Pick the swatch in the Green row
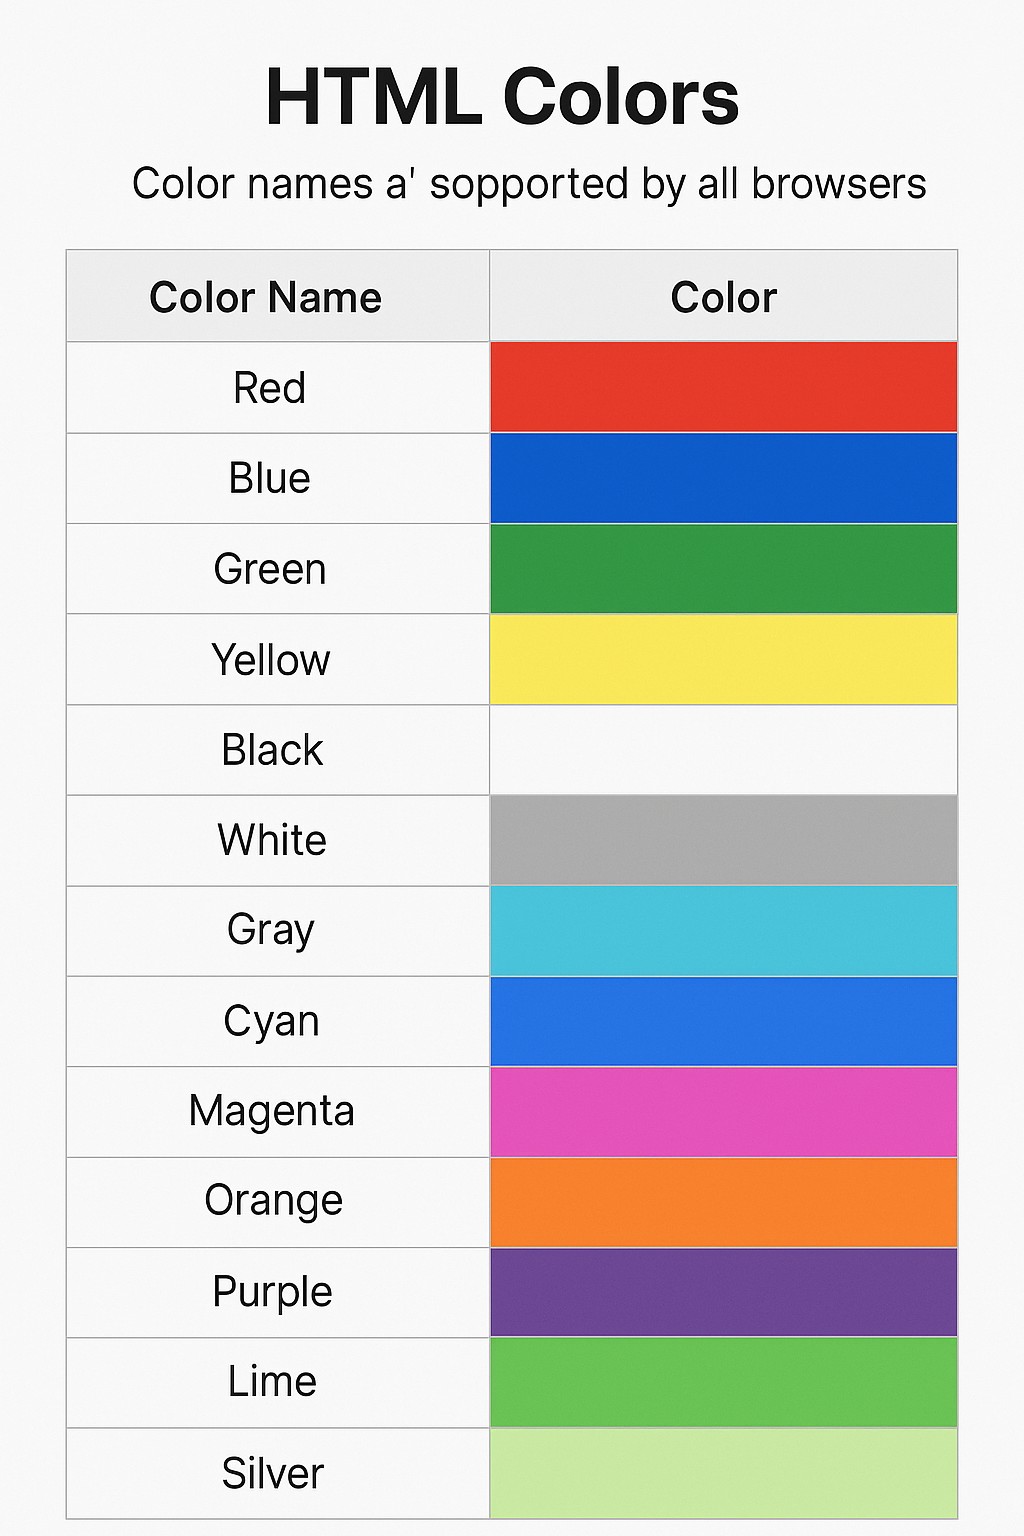This screenshot has width=1024, height=1536. point(723,569)
